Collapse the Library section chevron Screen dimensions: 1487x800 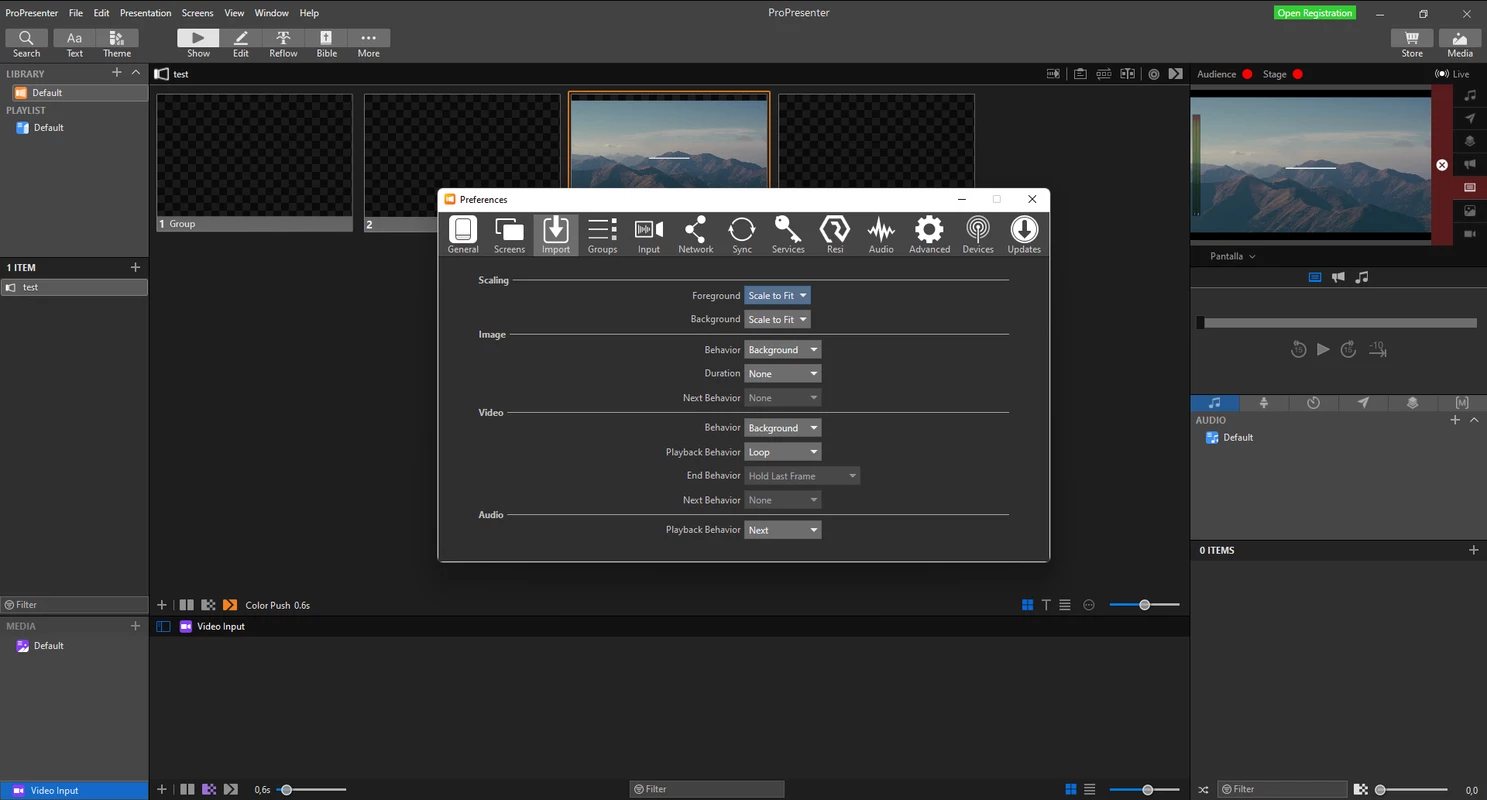[136, 73]
